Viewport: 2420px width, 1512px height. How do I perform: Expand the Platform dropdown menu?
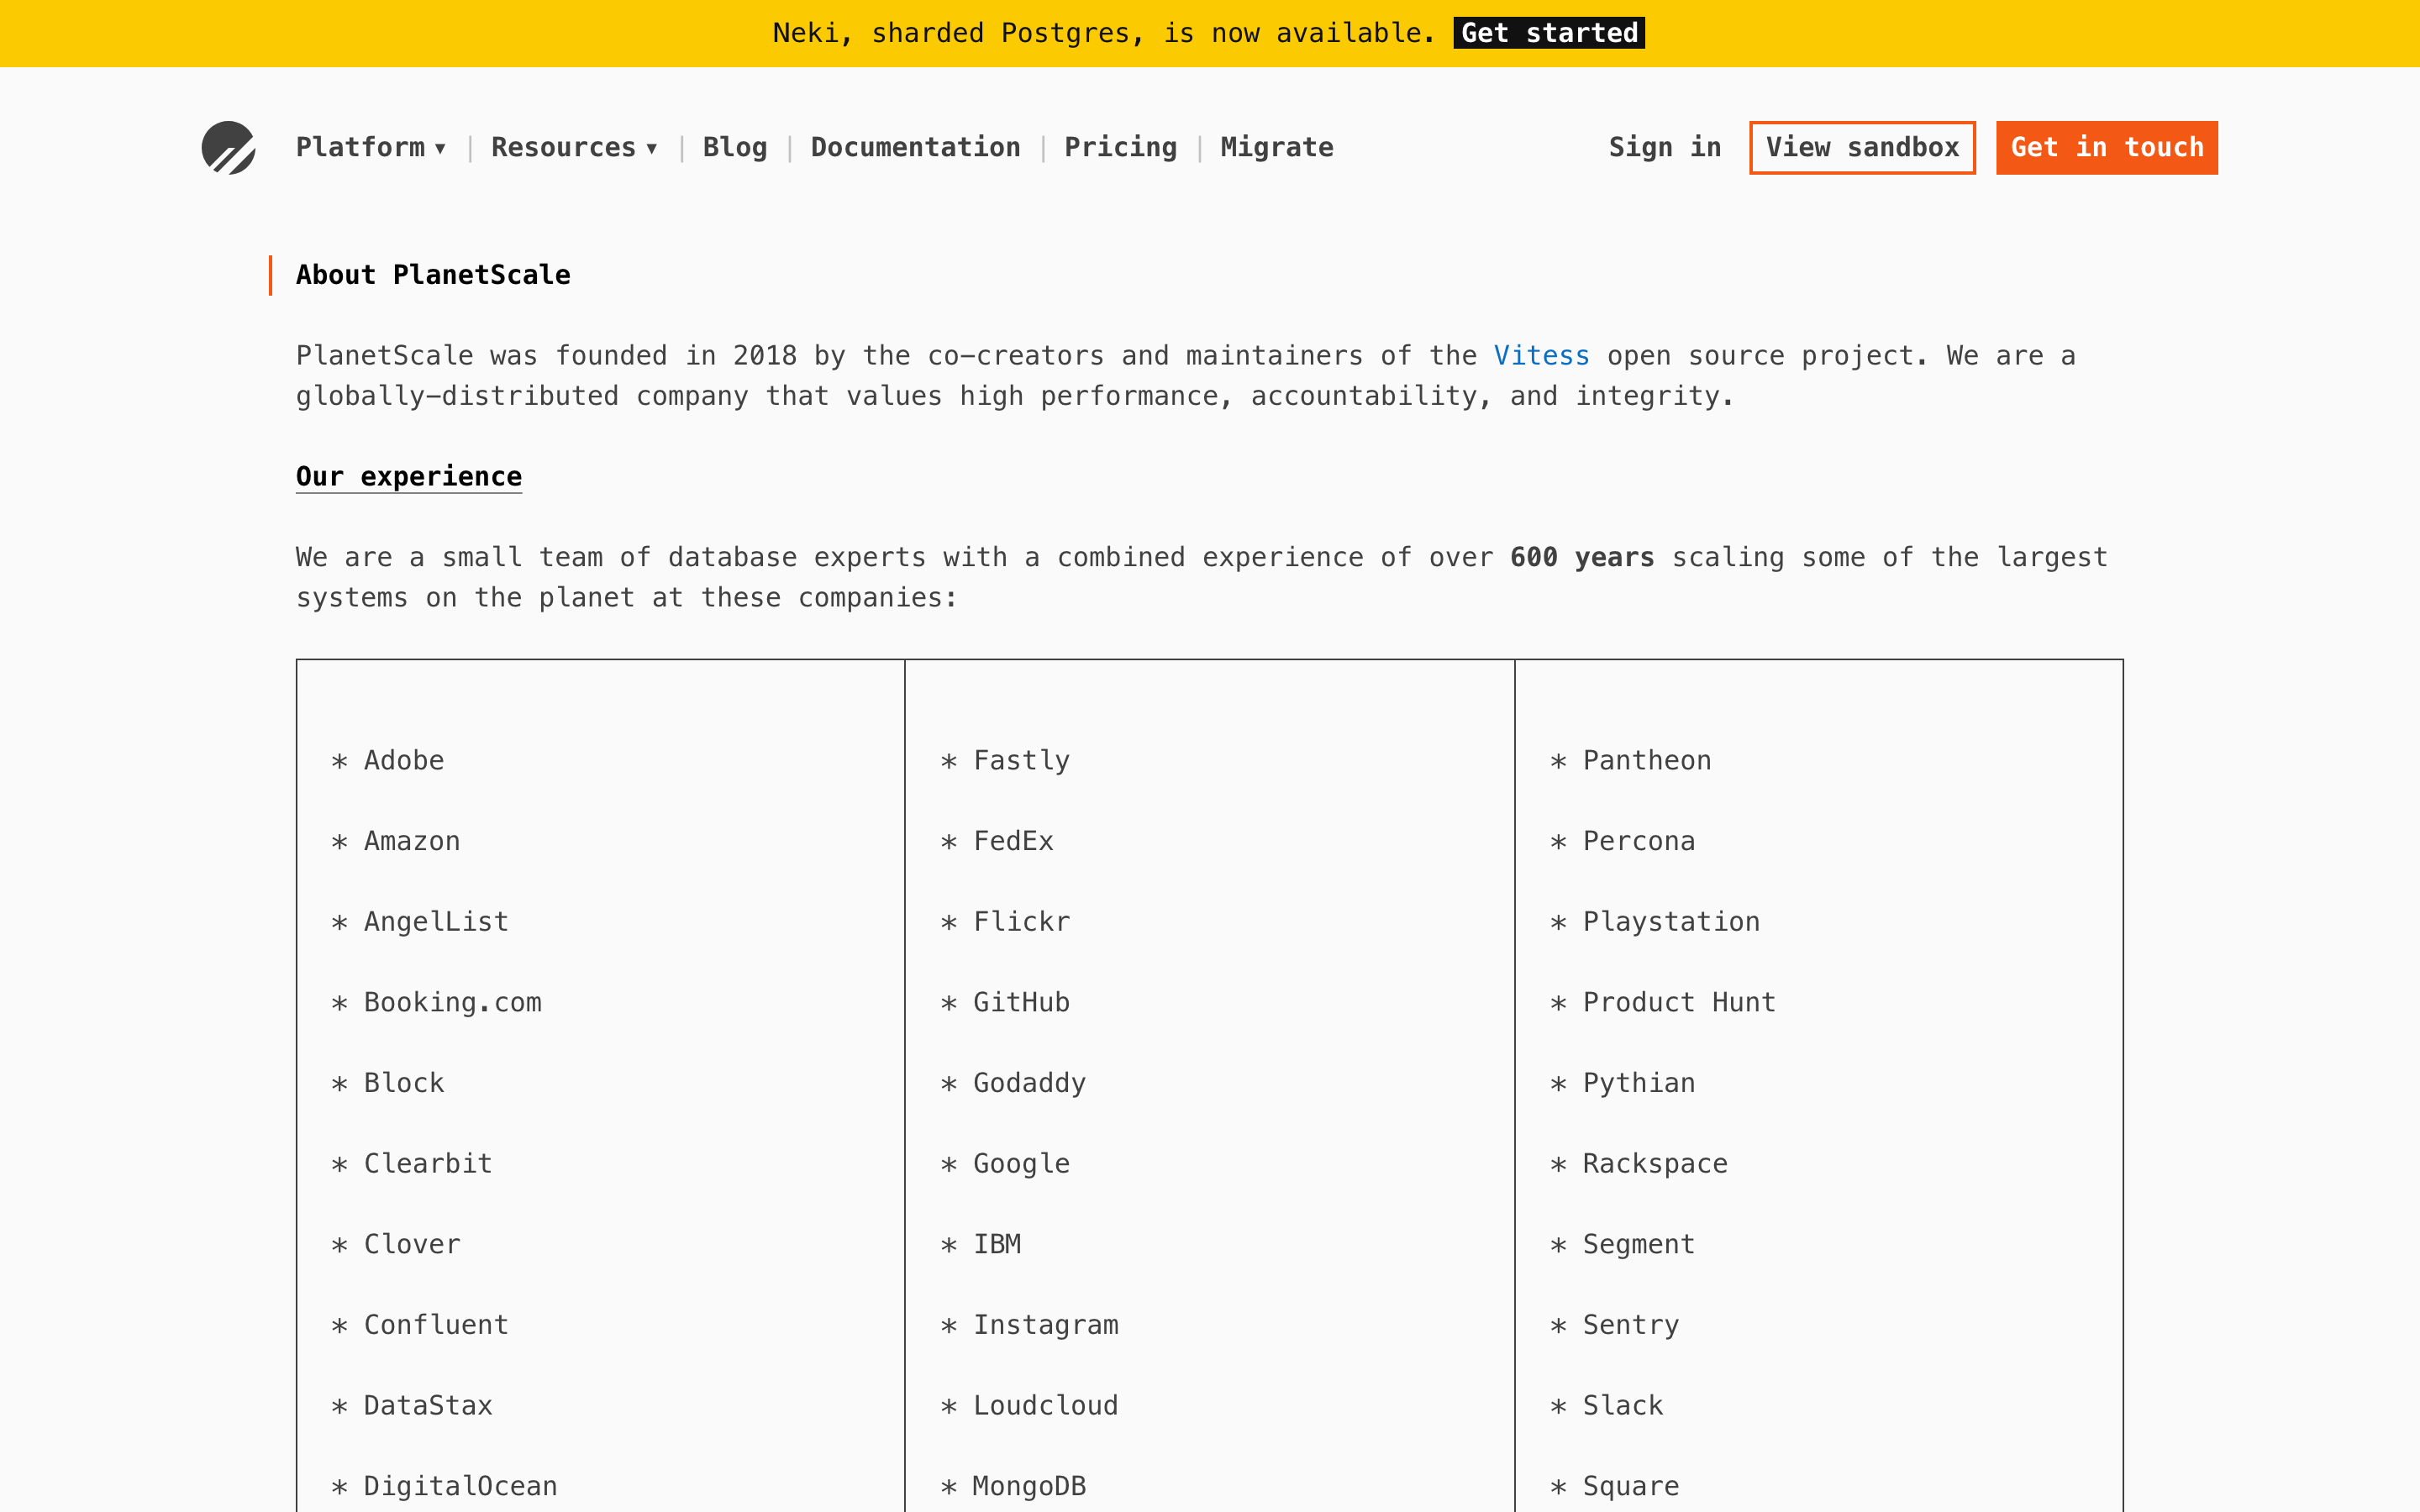click(370, 147)
